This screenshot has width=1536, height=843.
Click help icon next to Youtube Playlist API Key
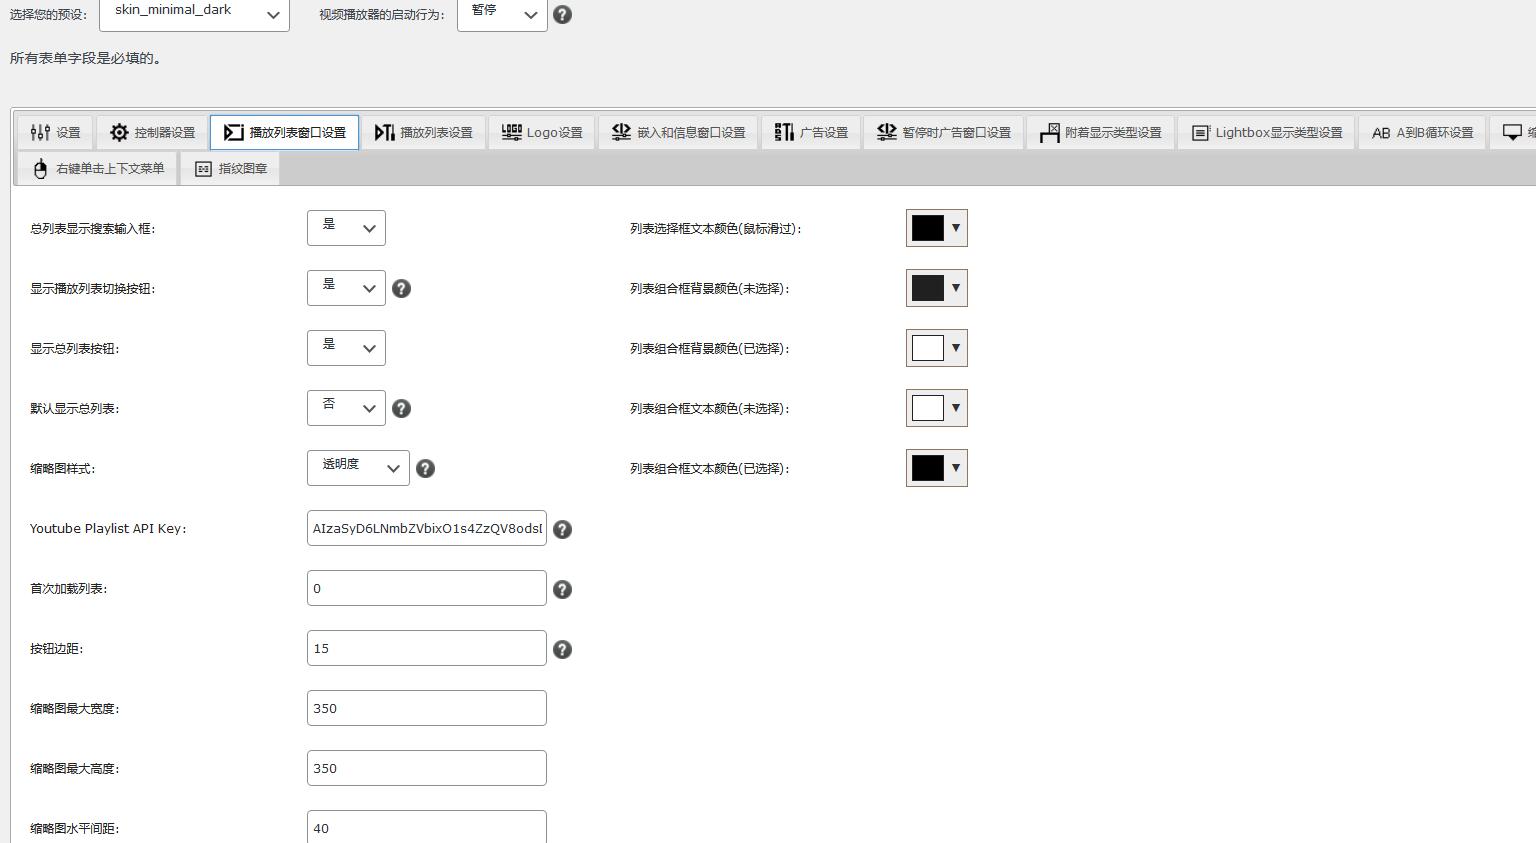point(563,529)
